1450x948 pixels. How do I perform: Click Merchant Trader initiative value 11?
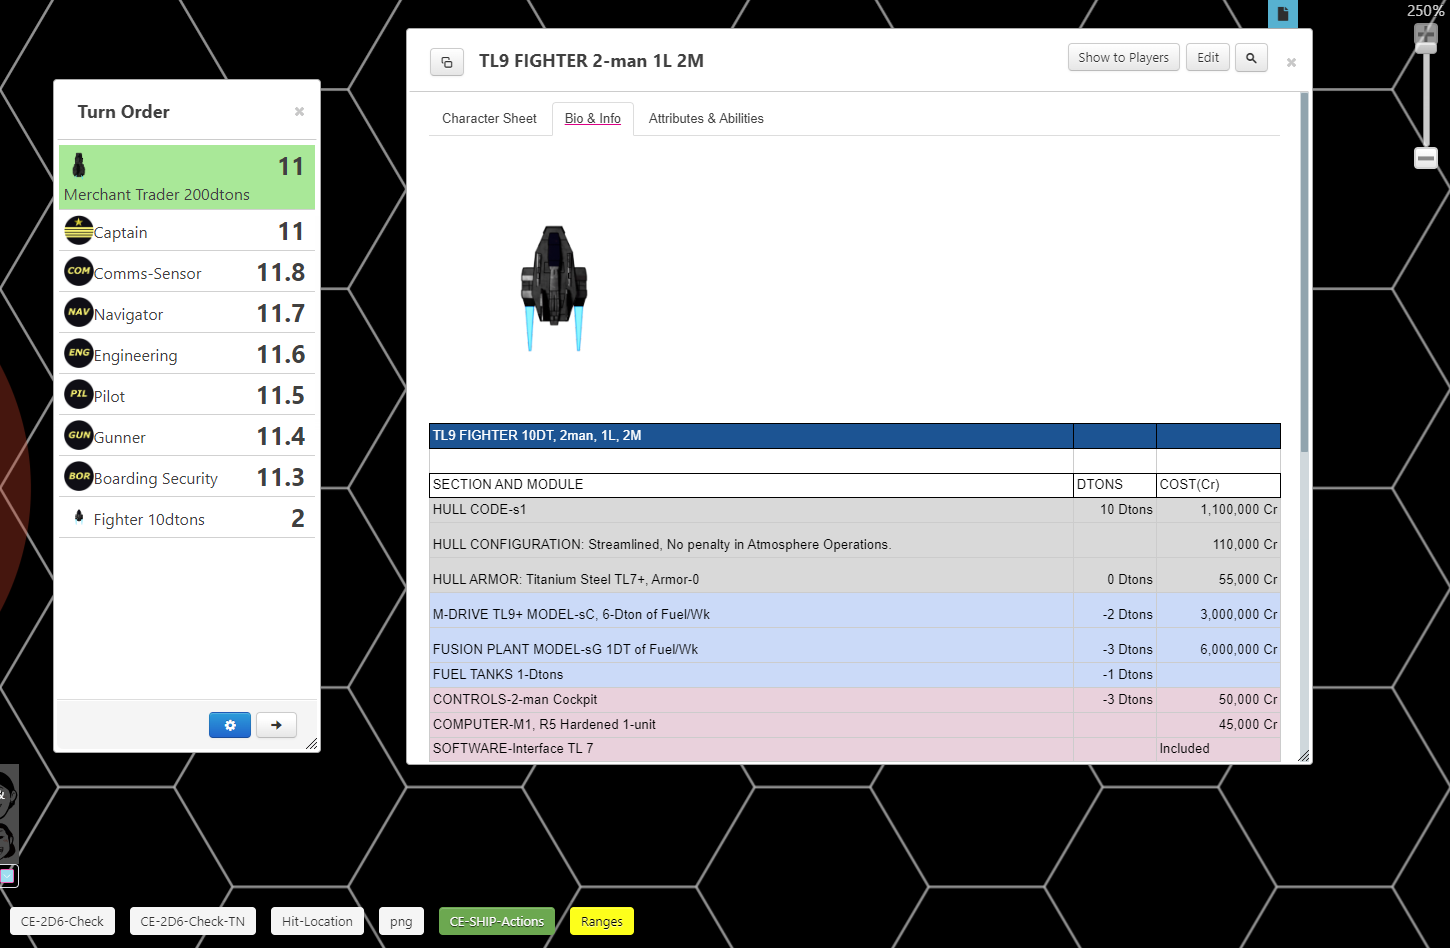click(x=291, y=166)
